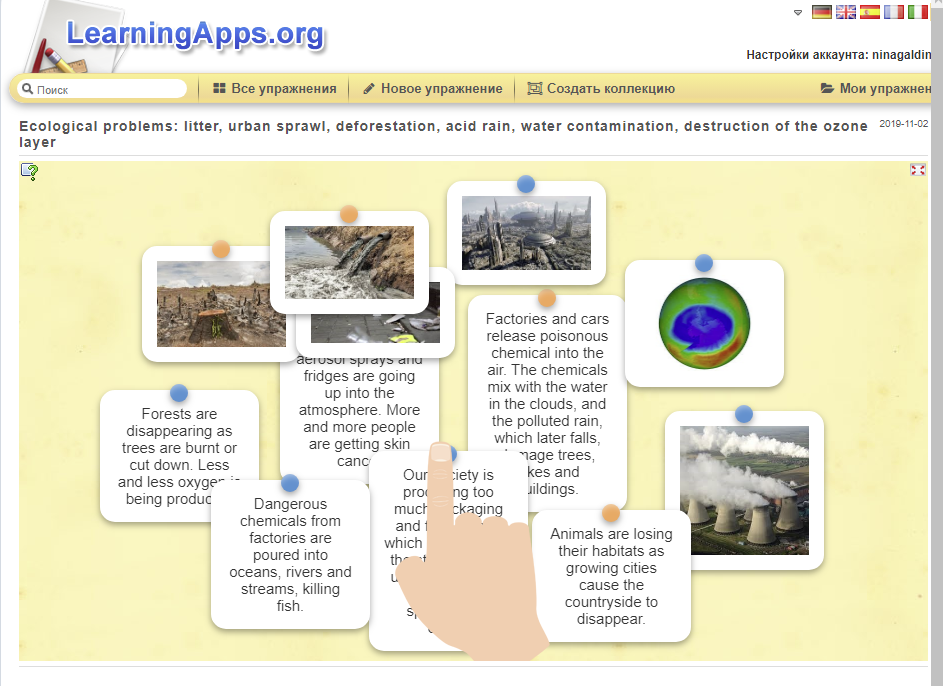Click the orange pin on the 'Animals are losing' card
Viewport: 943px width, 686px height.
tap(611, 513)
